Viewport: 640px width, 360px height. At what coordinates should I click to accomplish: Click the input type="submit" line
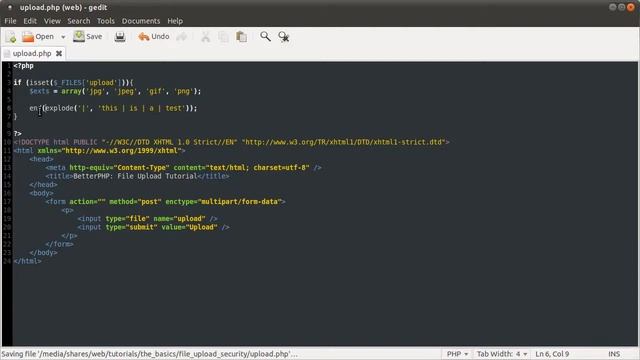(x=153, y=227)
